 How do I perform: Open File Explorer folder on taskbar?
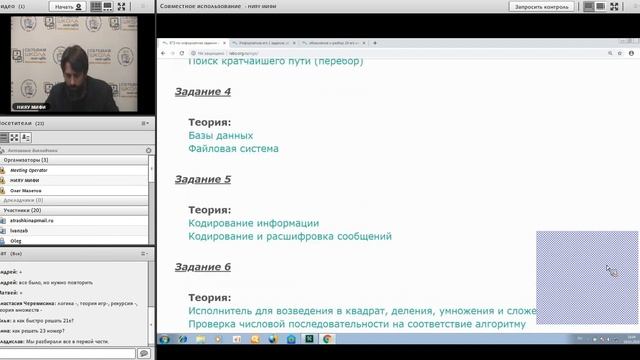(x=201, y=339)
